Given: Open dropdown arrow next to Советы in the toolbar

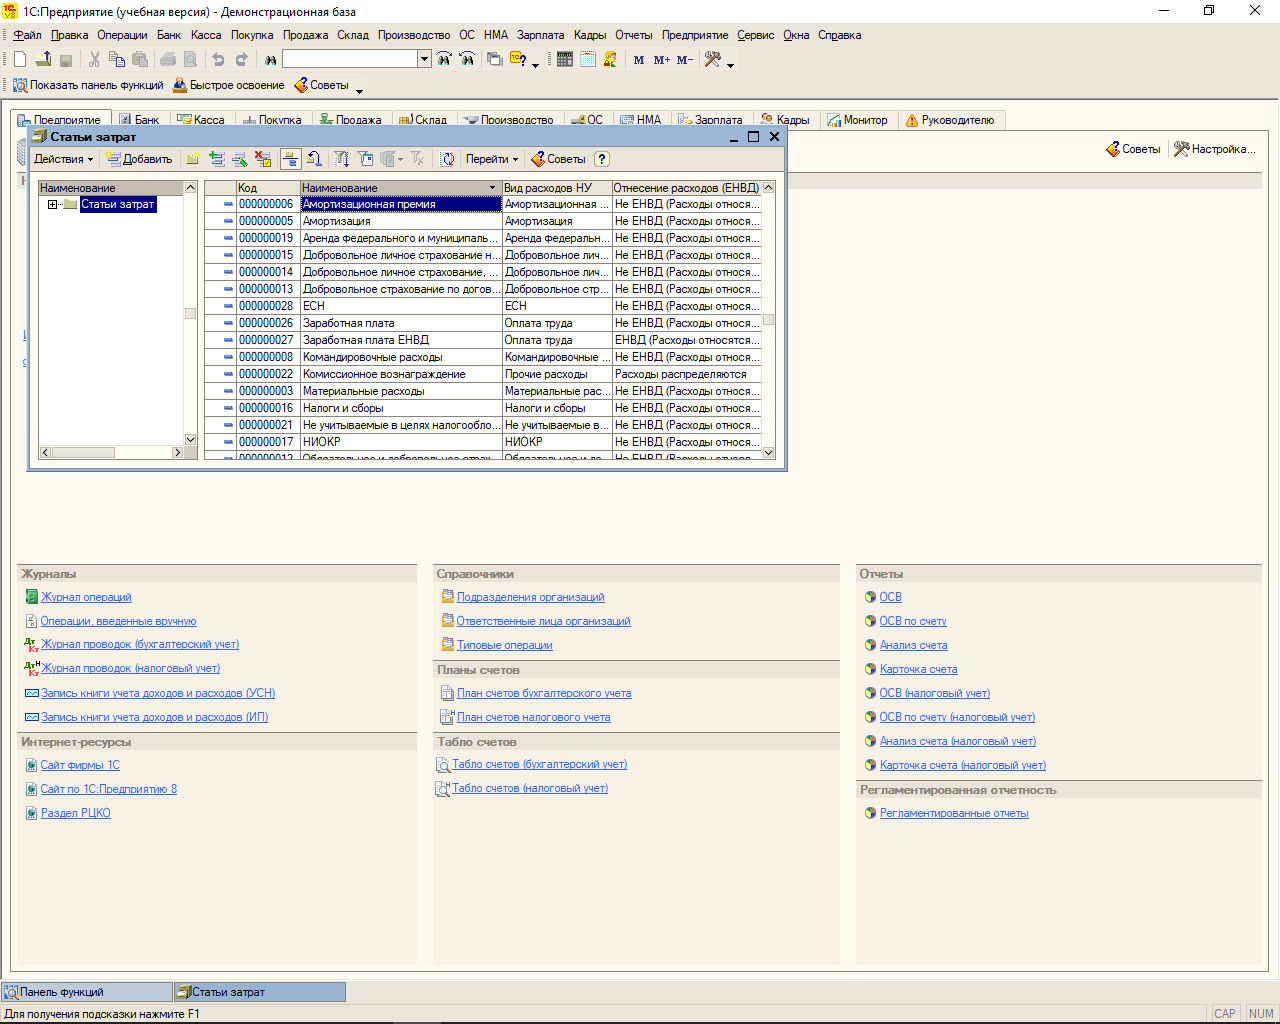Looking at the screenshot, I should [x=360, y=90].
